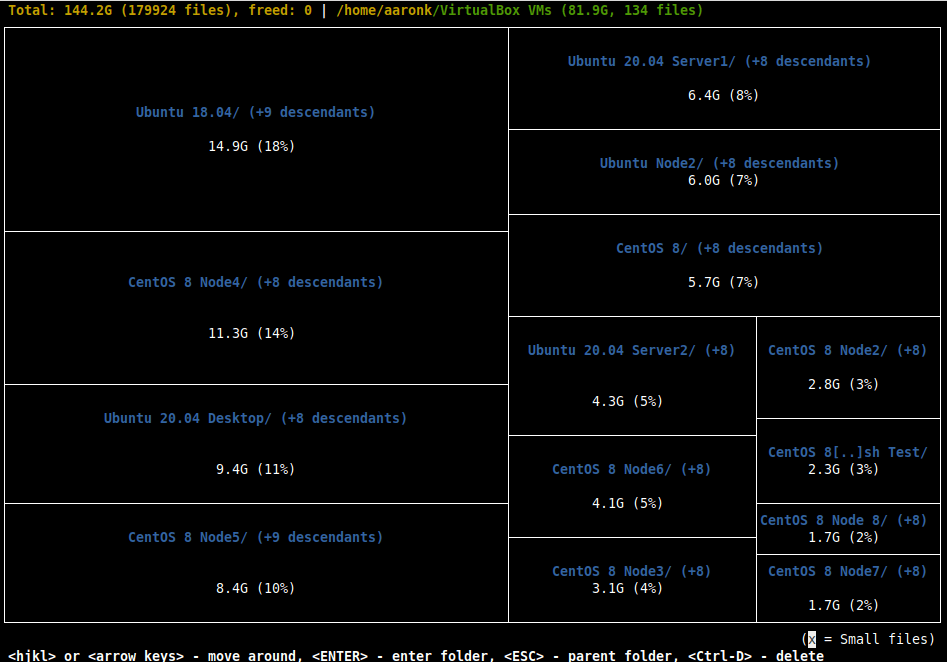Select the CentOS 8 folder at 5.7G

719,265
